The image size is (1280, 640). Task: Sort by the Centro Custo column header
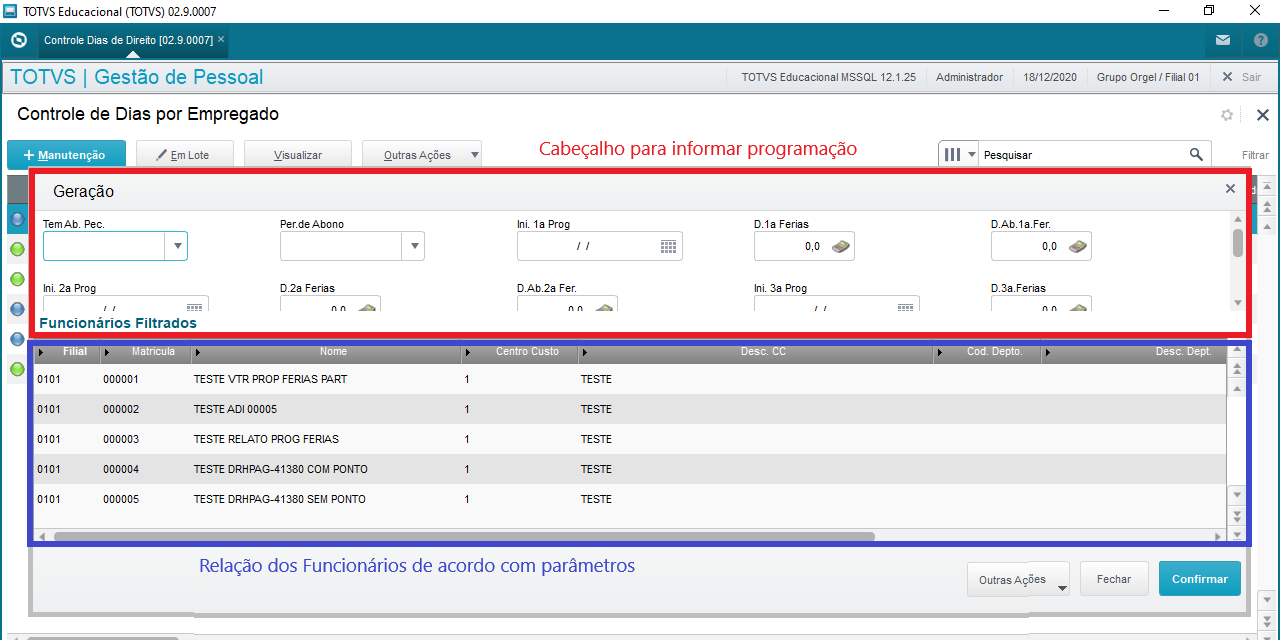coord(518,352)
